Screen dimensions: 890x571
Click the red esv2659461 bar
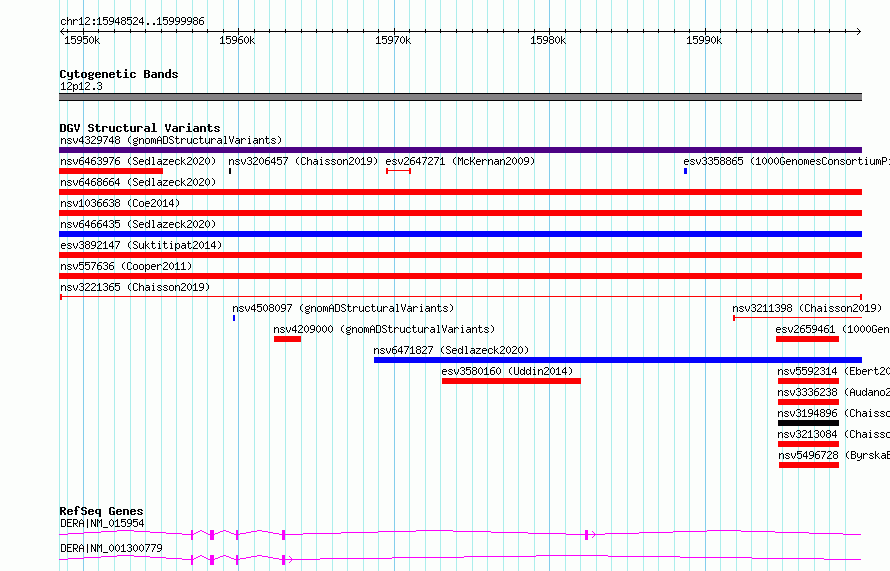pyautogui.click(x=807, y=339)
